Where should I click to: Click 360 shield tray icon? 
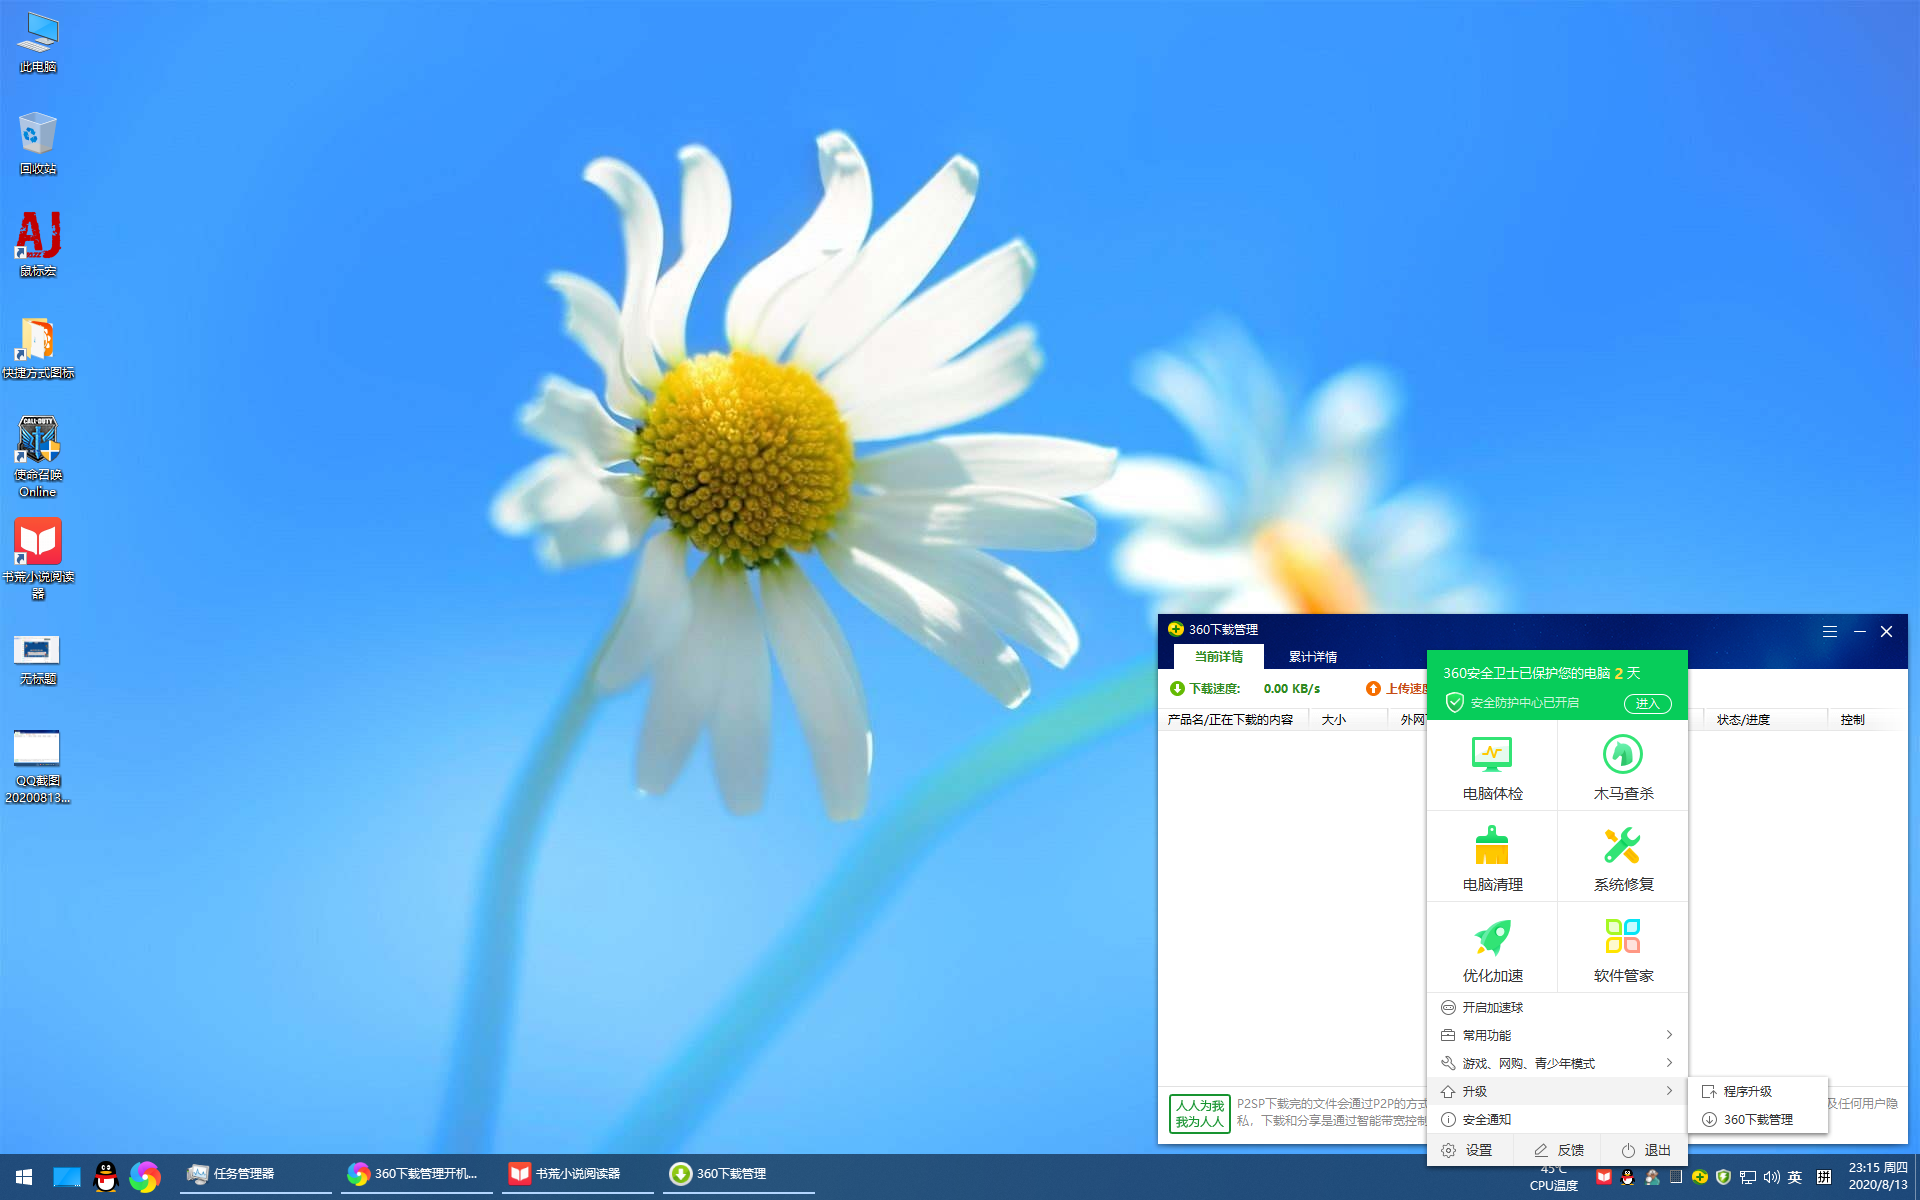[1723, 1177]
